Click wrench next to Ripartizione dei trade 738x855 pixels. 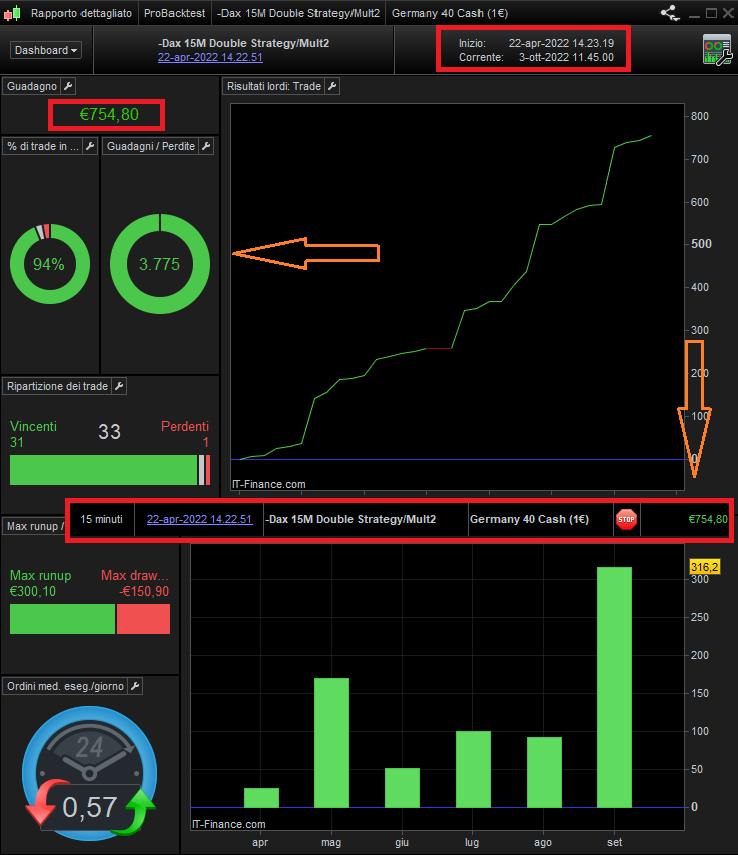[119, 386]
